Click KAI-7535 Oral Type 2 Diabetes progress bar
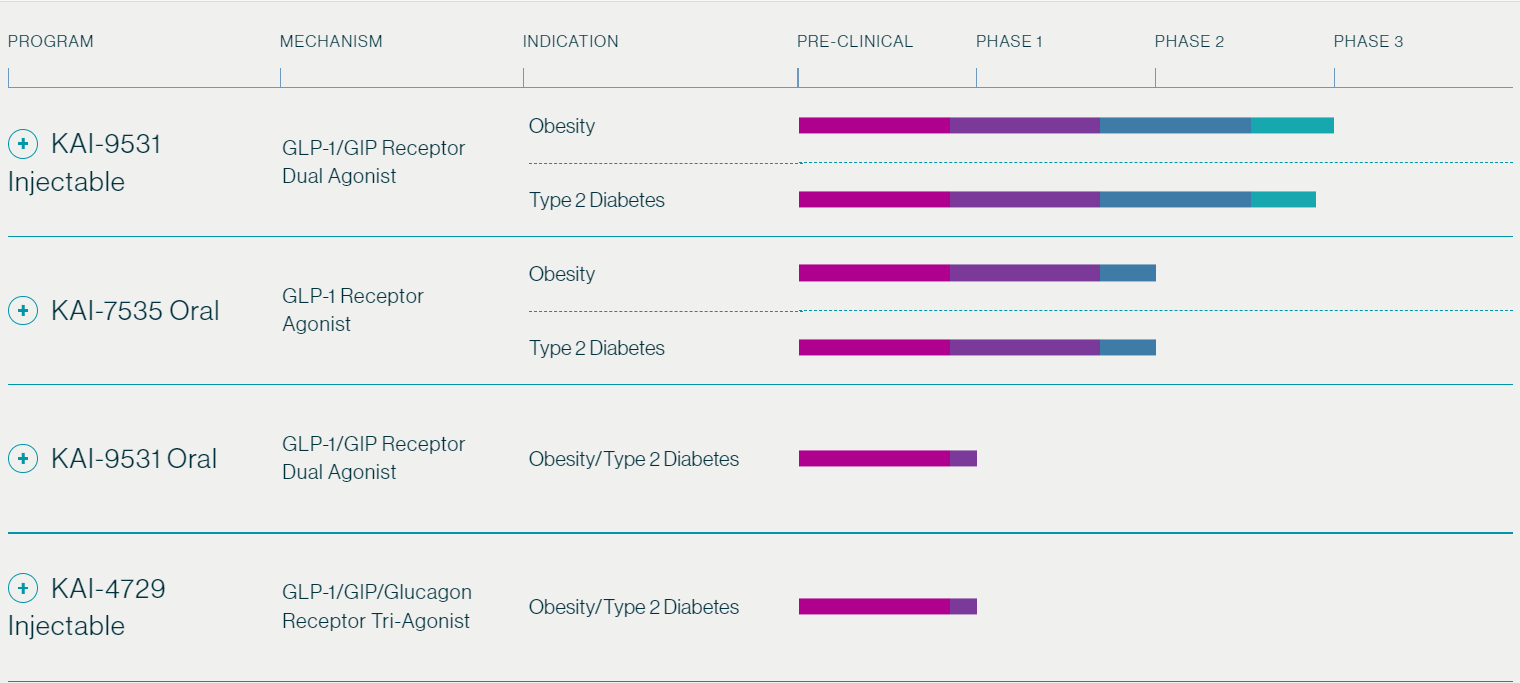The height and width of the screenshot is (683, 1520). tap(977, 348)
